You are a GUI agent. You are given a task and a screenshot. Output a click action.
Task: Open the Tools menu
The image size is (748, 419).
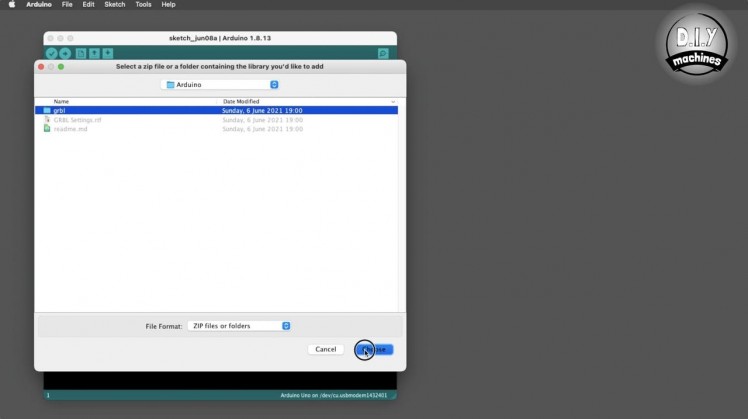143,4
